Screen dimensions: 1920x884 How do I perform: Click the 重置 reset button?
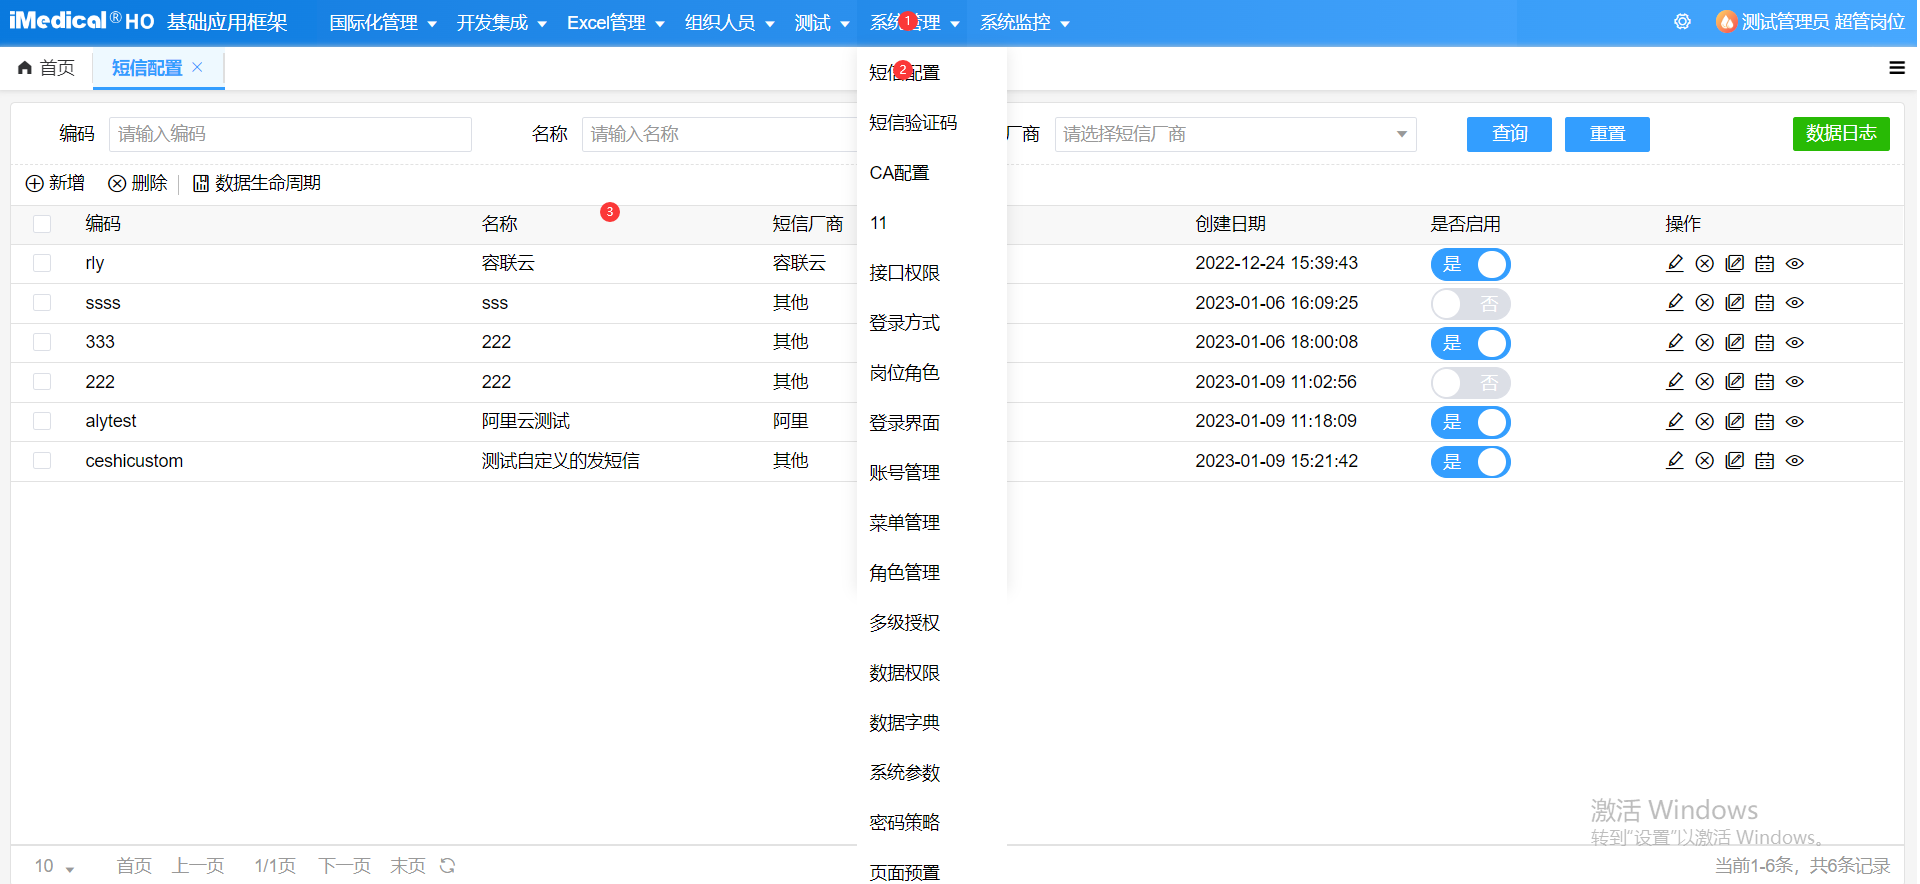[1607, 134]
